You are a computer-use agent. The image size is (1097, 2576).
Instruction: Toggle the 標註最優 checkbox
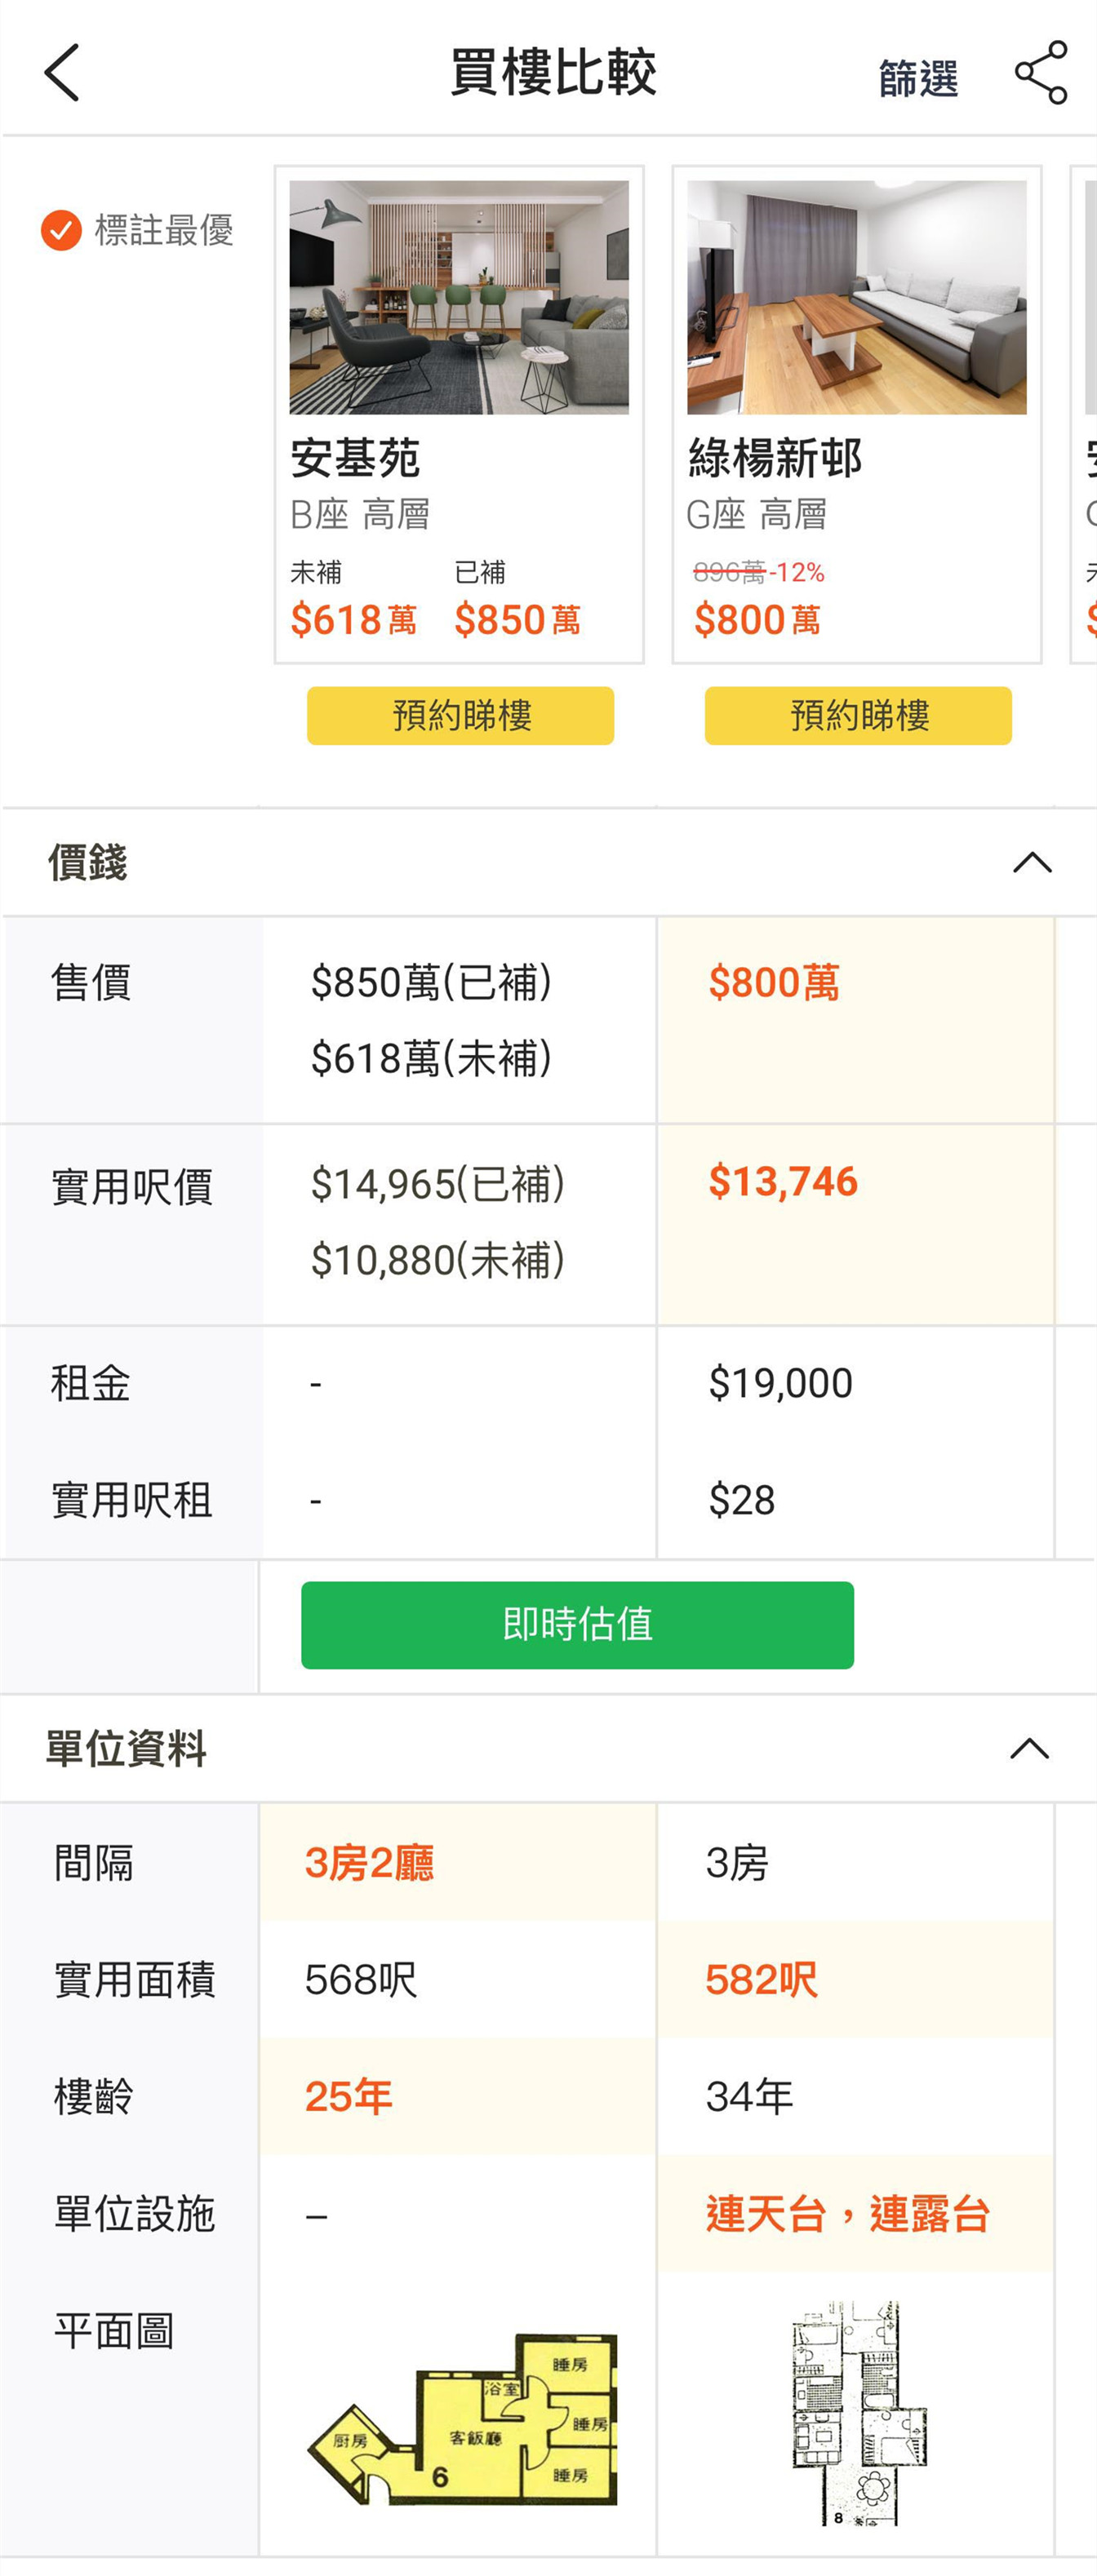pyautogui.click(x=61, y=230)
